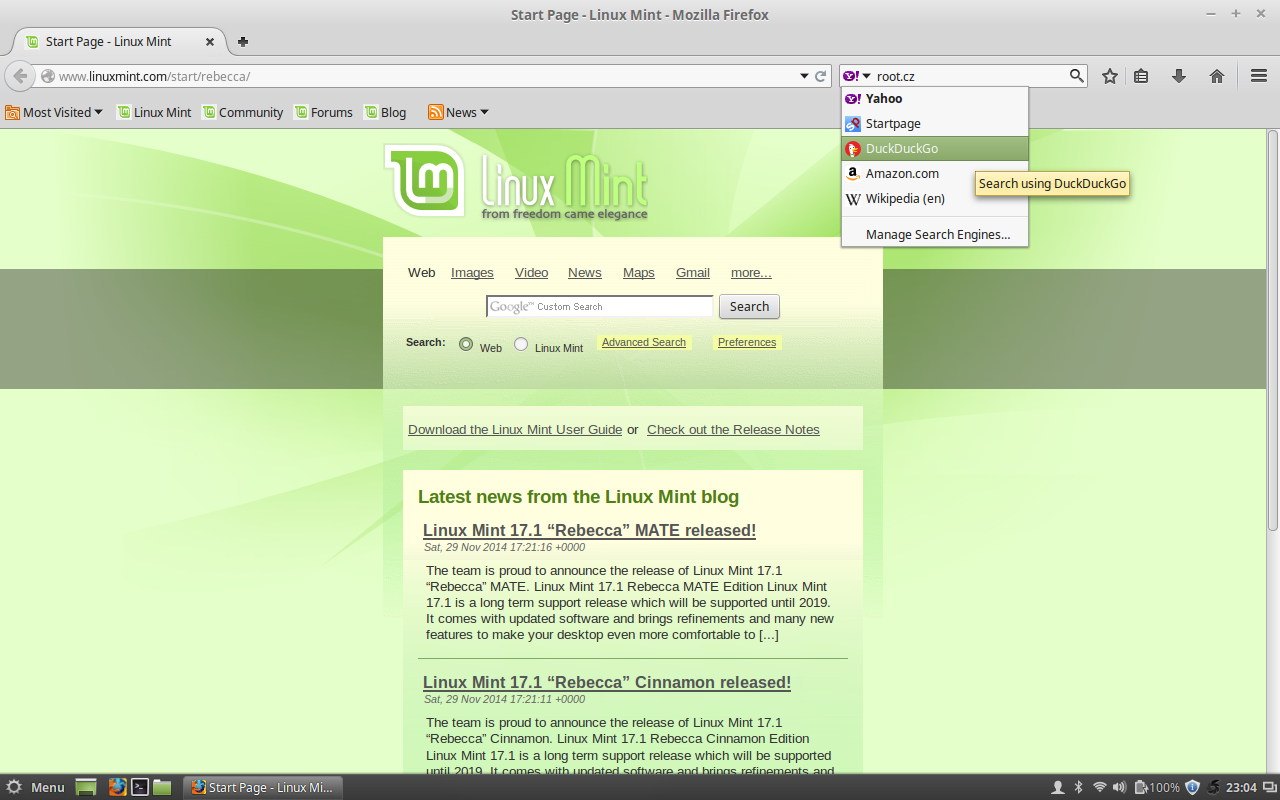Screen dimensions: 1280x800
Task: Open the News bookmarks dropdown
Action: point(457,112)
